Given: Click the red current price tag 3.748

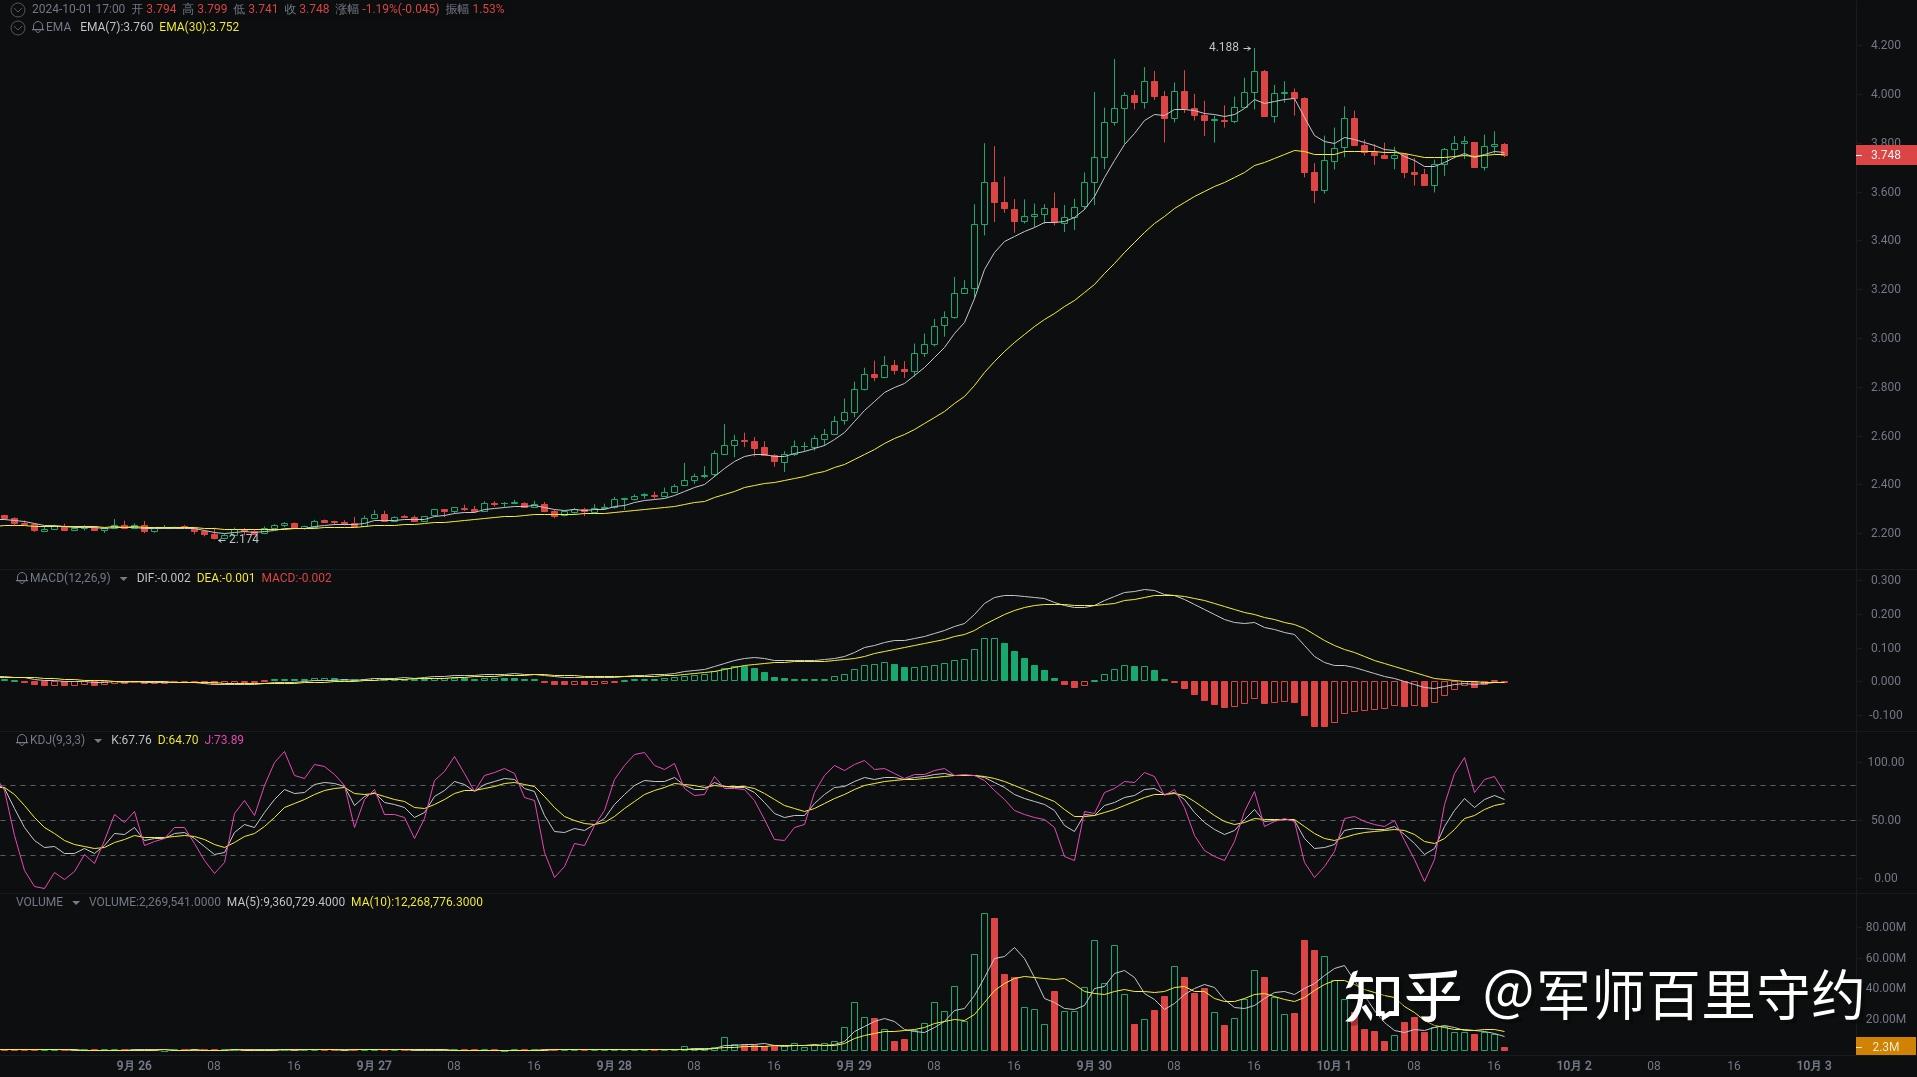Looking at the screenshot, I should click(x=1886, y=155).
